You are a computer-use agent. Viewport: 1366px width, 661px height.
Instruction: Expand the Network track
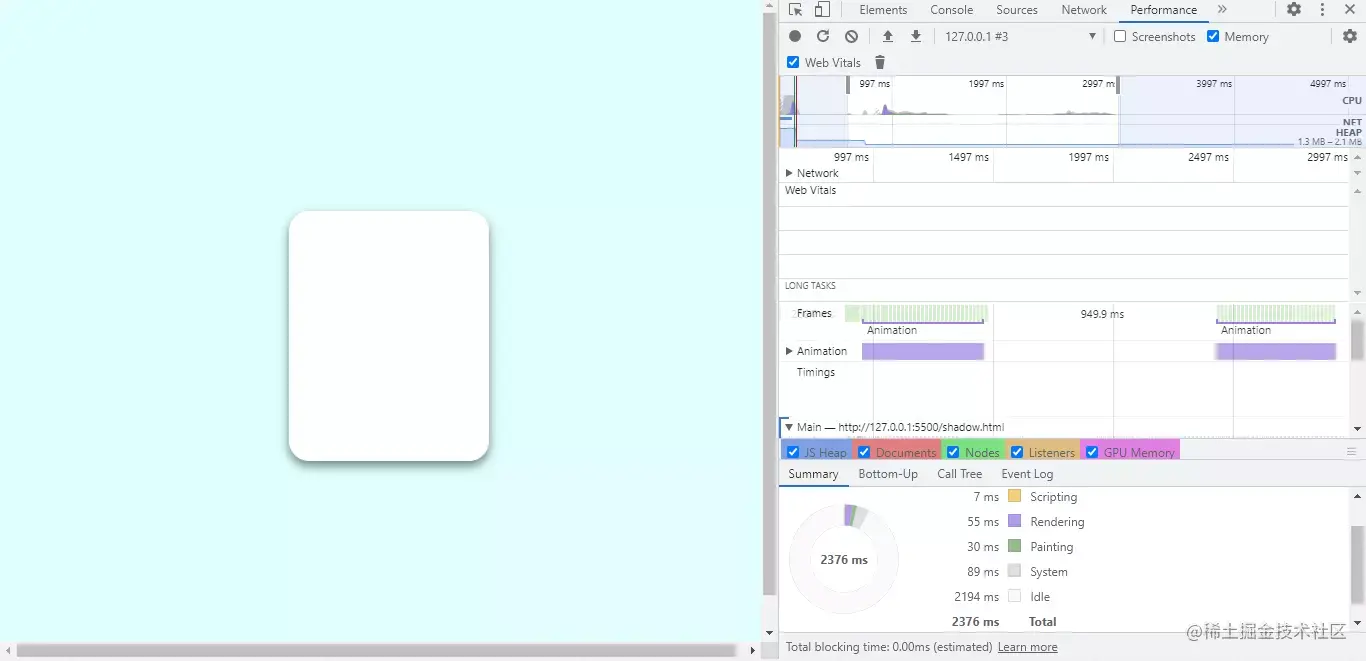[789, 173]
